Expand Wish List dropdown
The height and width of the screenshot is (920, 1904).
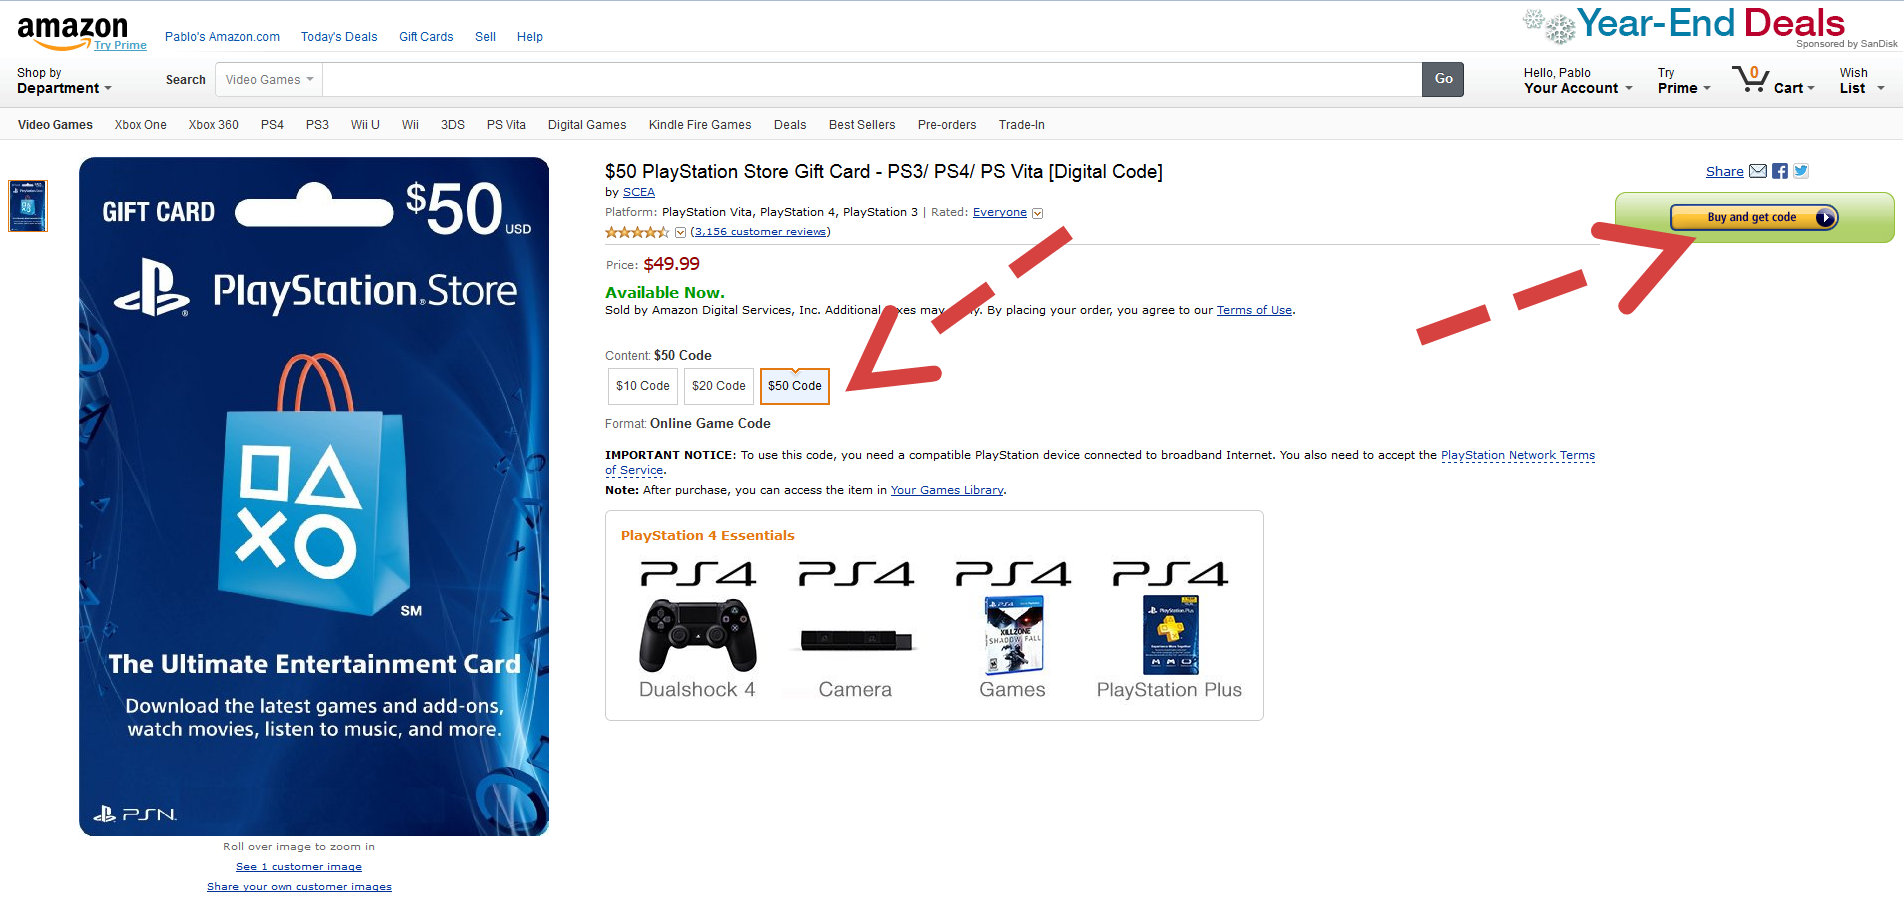[1862, 81]
